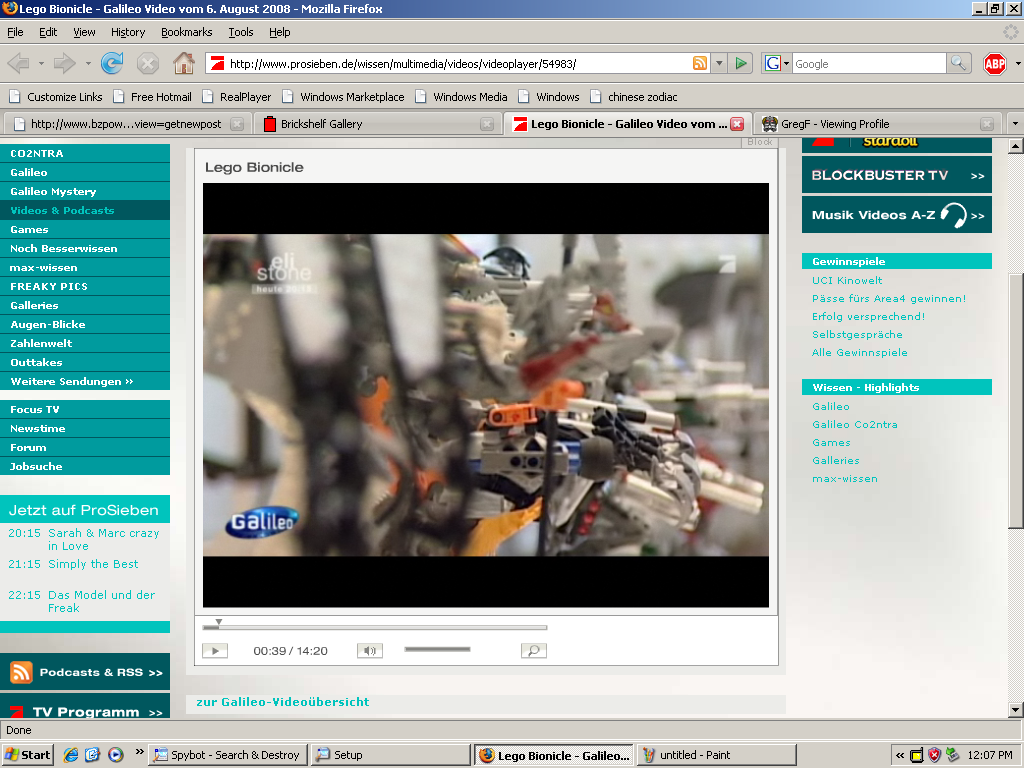
Task: Click the Google search magnifier icon
Action: 957,63
